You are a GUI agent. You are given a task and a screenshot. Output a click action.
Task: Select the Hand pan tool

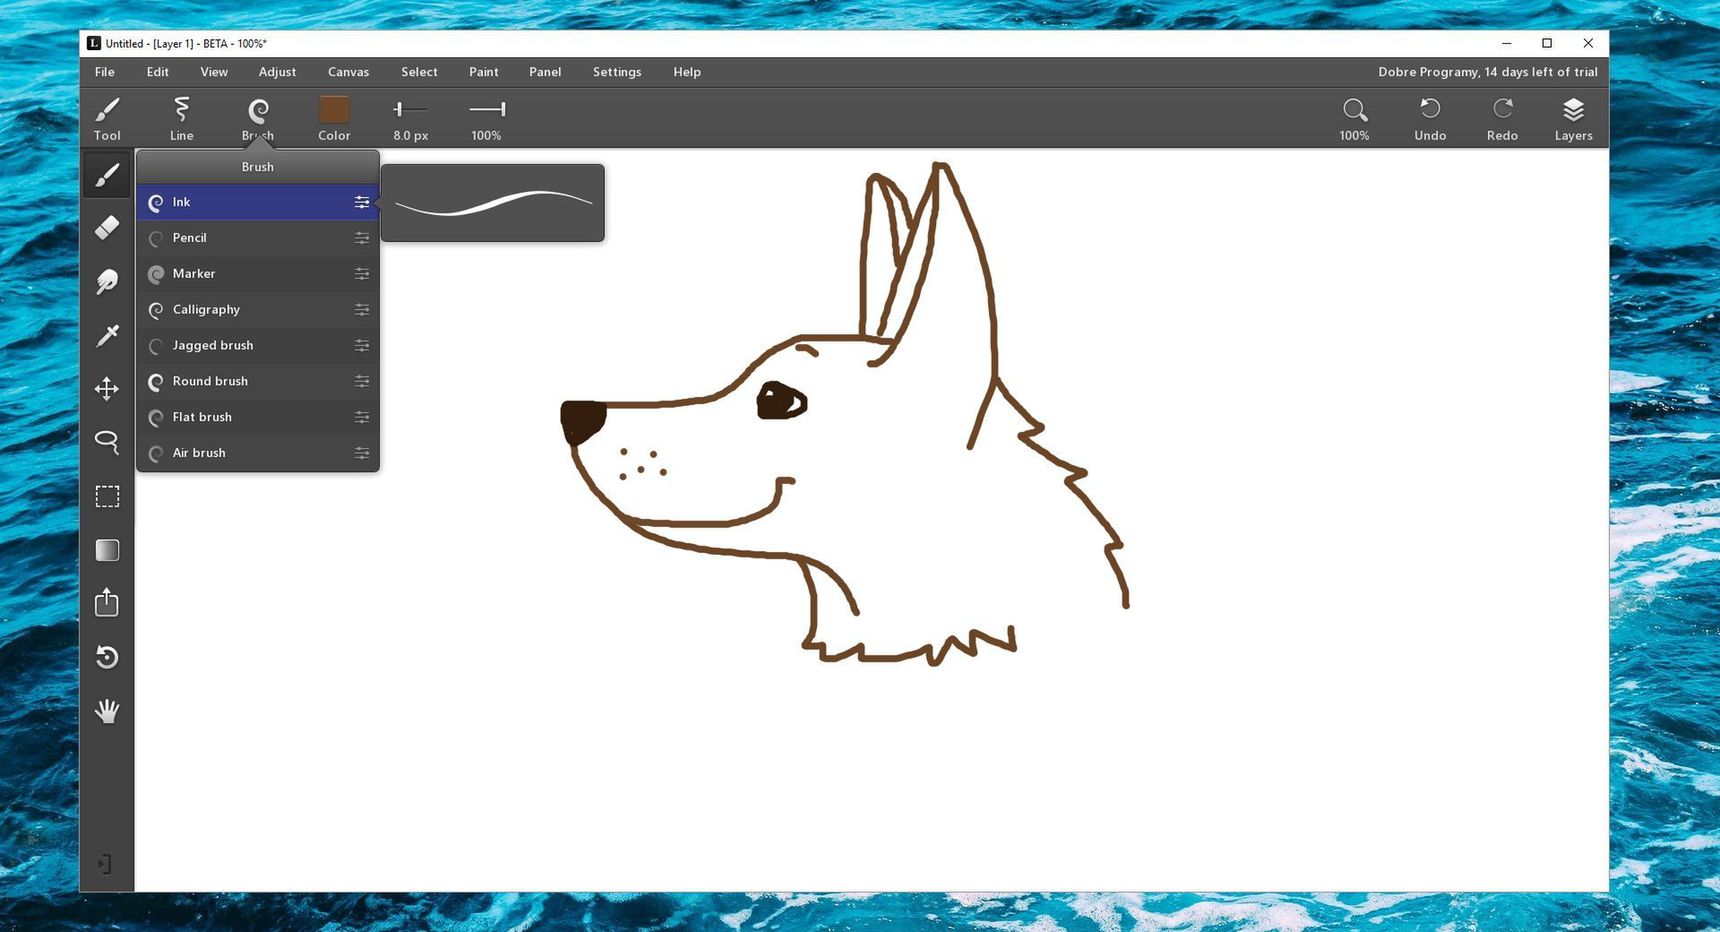(107, 711)
